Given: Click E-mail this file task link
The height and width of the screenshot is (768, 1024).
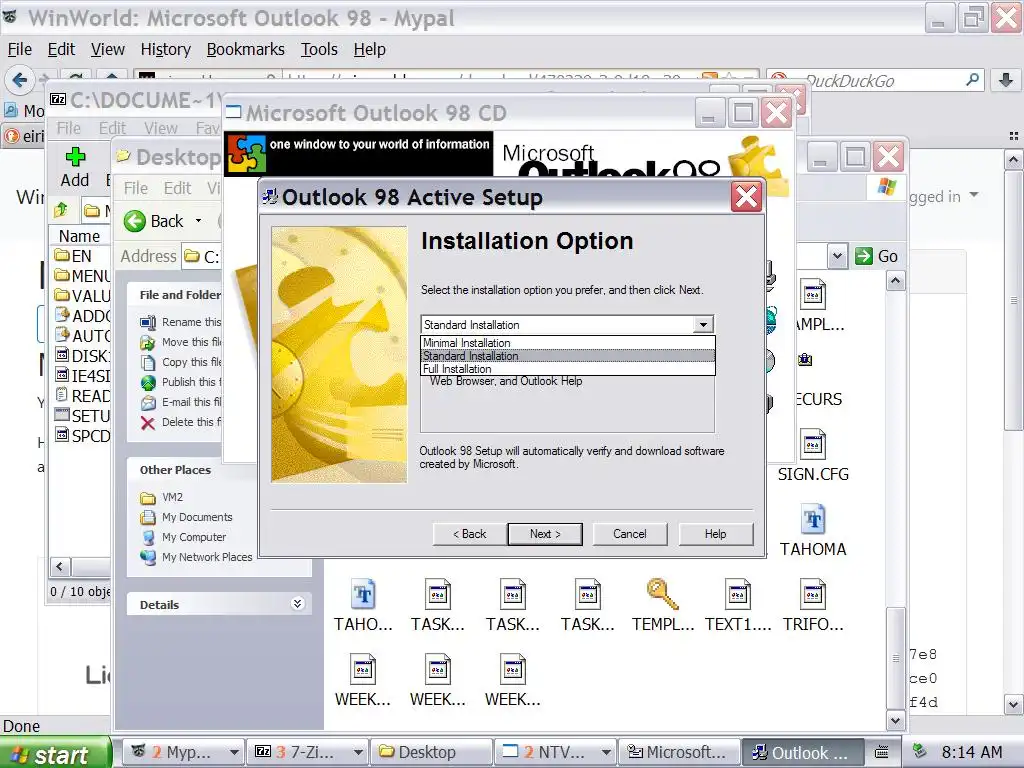Looking at the screenshot, I should [x=181, y=402].
